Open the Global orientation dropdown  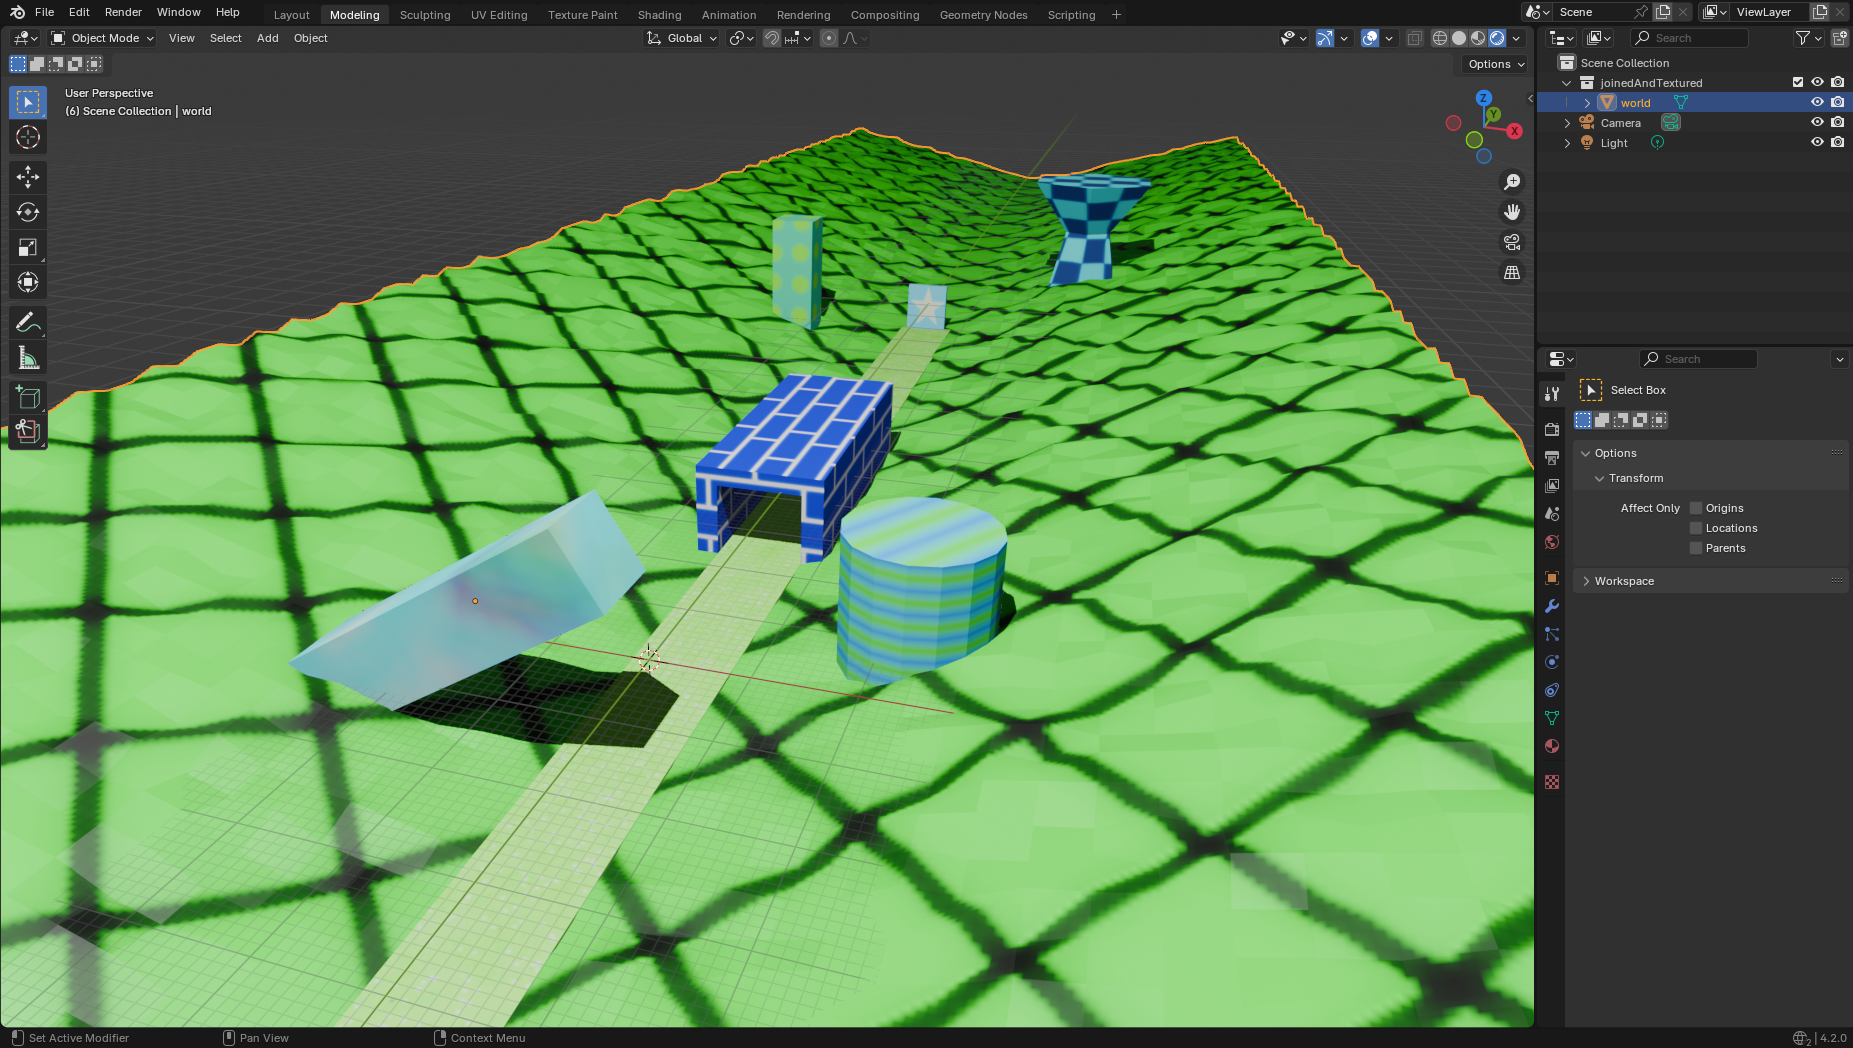pyautogui.click(x=683, y=38)
